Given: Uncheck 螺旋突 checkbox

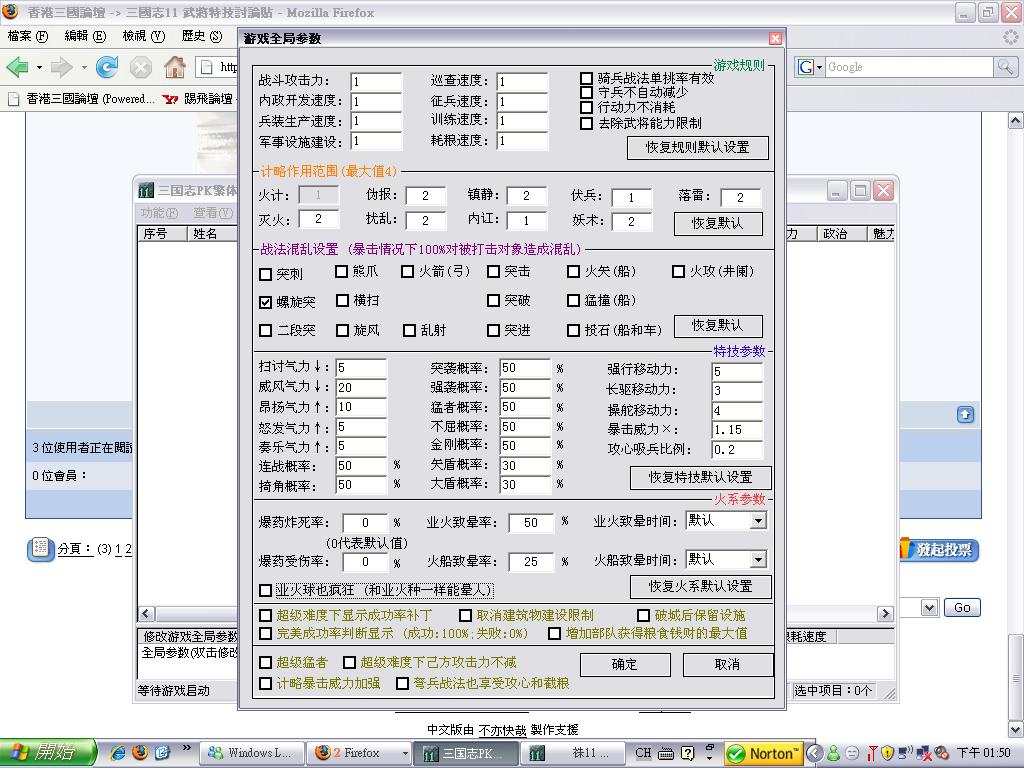Looking at the screenshot, I should point(265,302).
